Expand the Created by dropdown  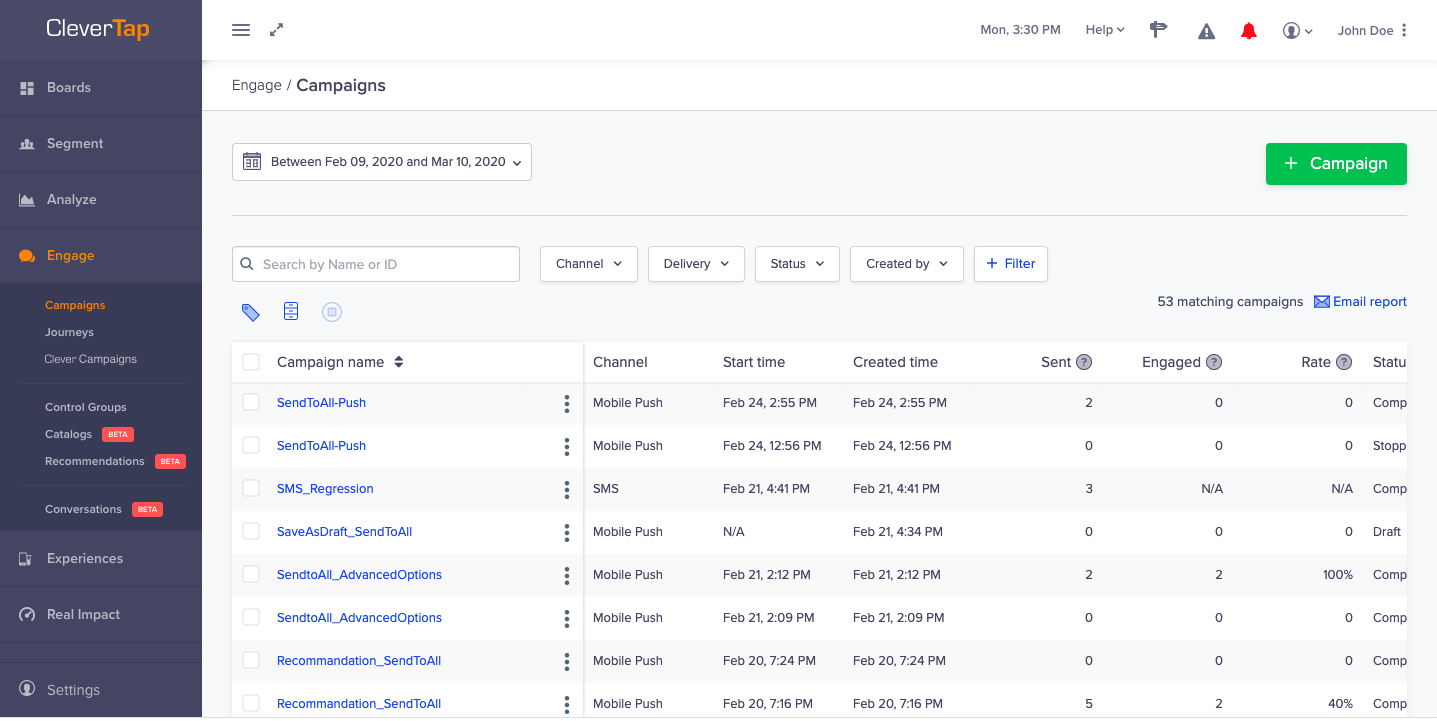(x=906, y=263)
